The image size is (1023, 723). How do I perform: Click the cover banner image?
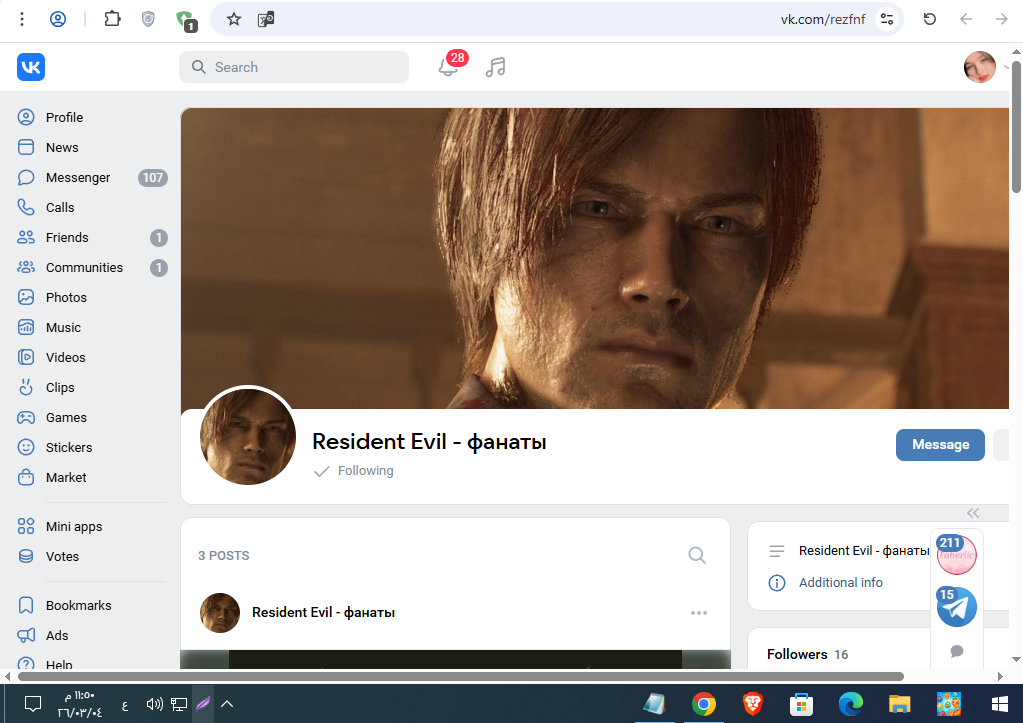pyautogui.click(x=594, y=258)
